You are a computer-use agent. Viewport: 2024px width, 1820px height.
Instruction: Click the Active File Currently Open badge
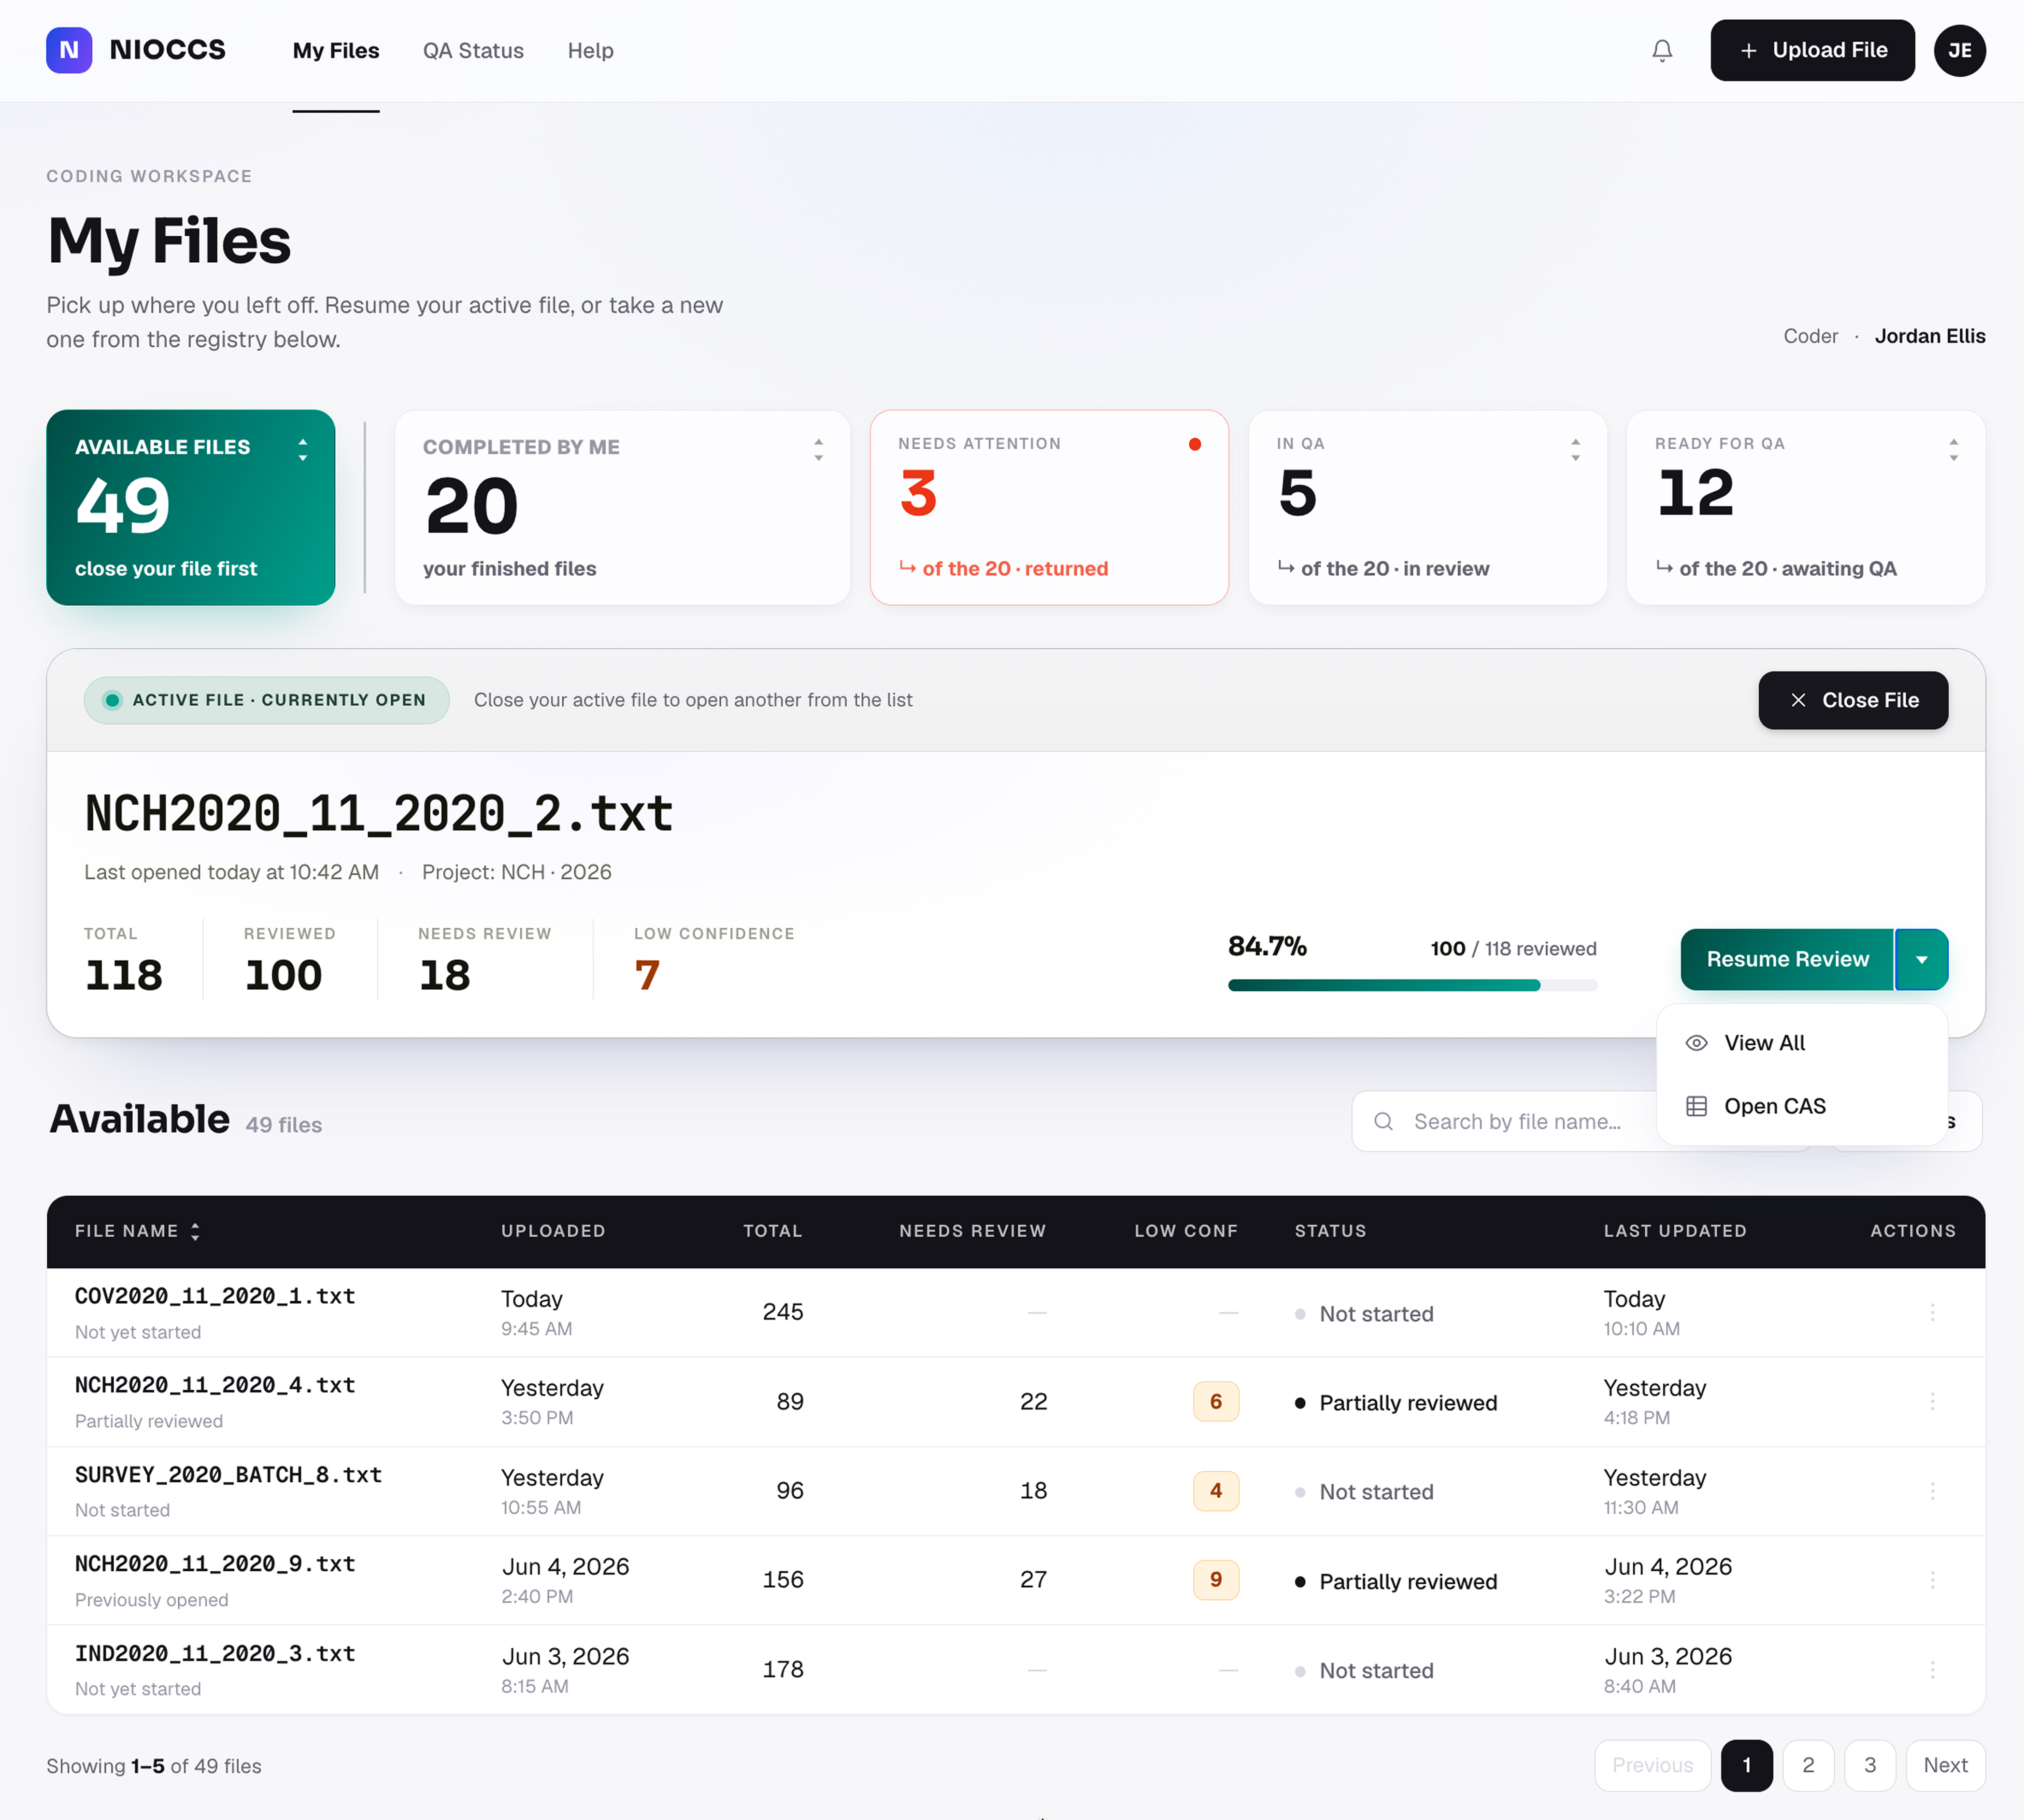click(266, 700)
